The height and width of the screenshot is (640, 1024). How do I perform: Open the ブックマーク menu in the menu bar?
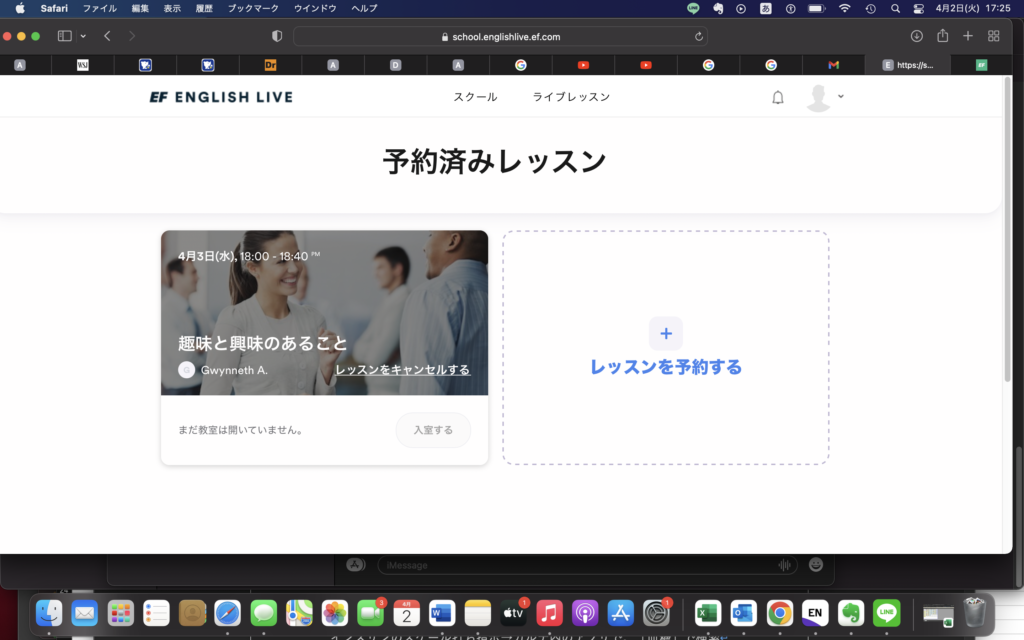[x=254, y=8]
